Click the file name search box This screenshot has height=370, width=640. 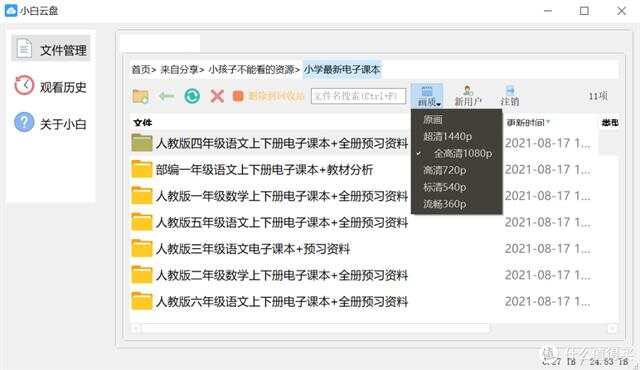[x=358, y=96]
